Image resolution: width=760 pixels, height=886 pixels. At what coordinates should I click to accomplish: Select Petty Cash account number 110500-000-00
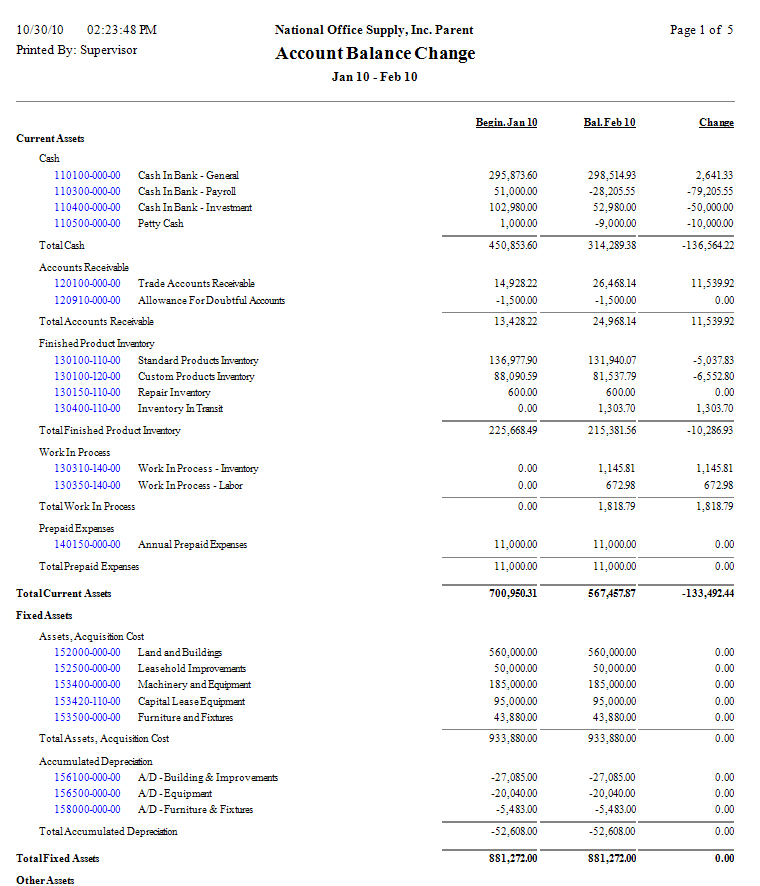(87, 224)
